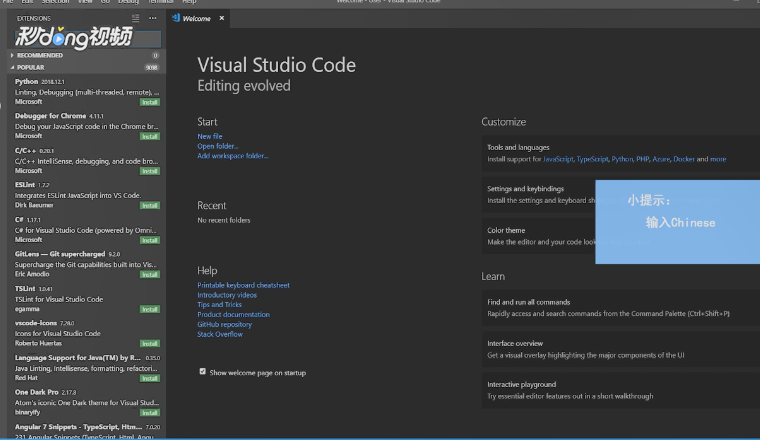
Task: Open the Introductory videos link
Action: pyautogui.click(x=227, y=295)
